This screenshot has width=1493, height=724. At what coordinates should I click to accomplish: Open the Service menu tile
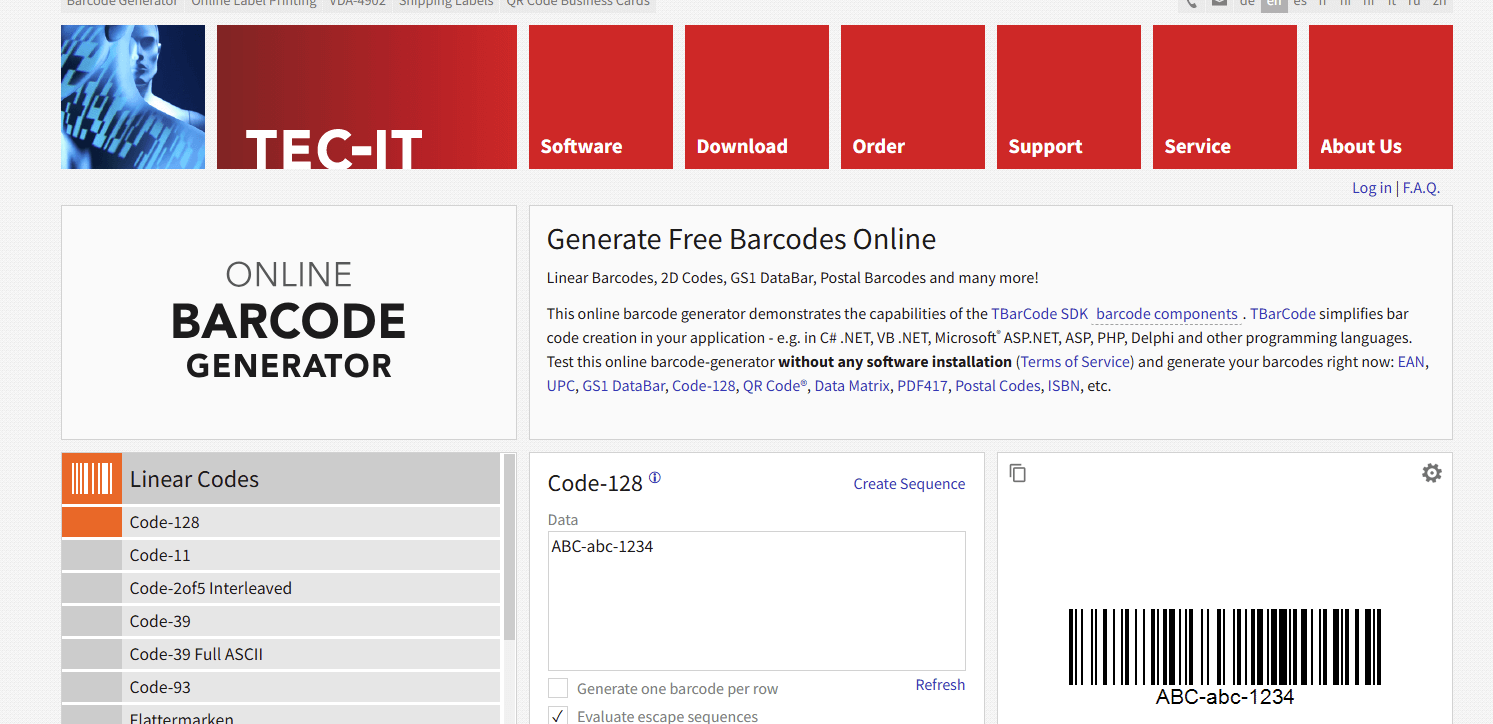click(x=1225, y=97)
